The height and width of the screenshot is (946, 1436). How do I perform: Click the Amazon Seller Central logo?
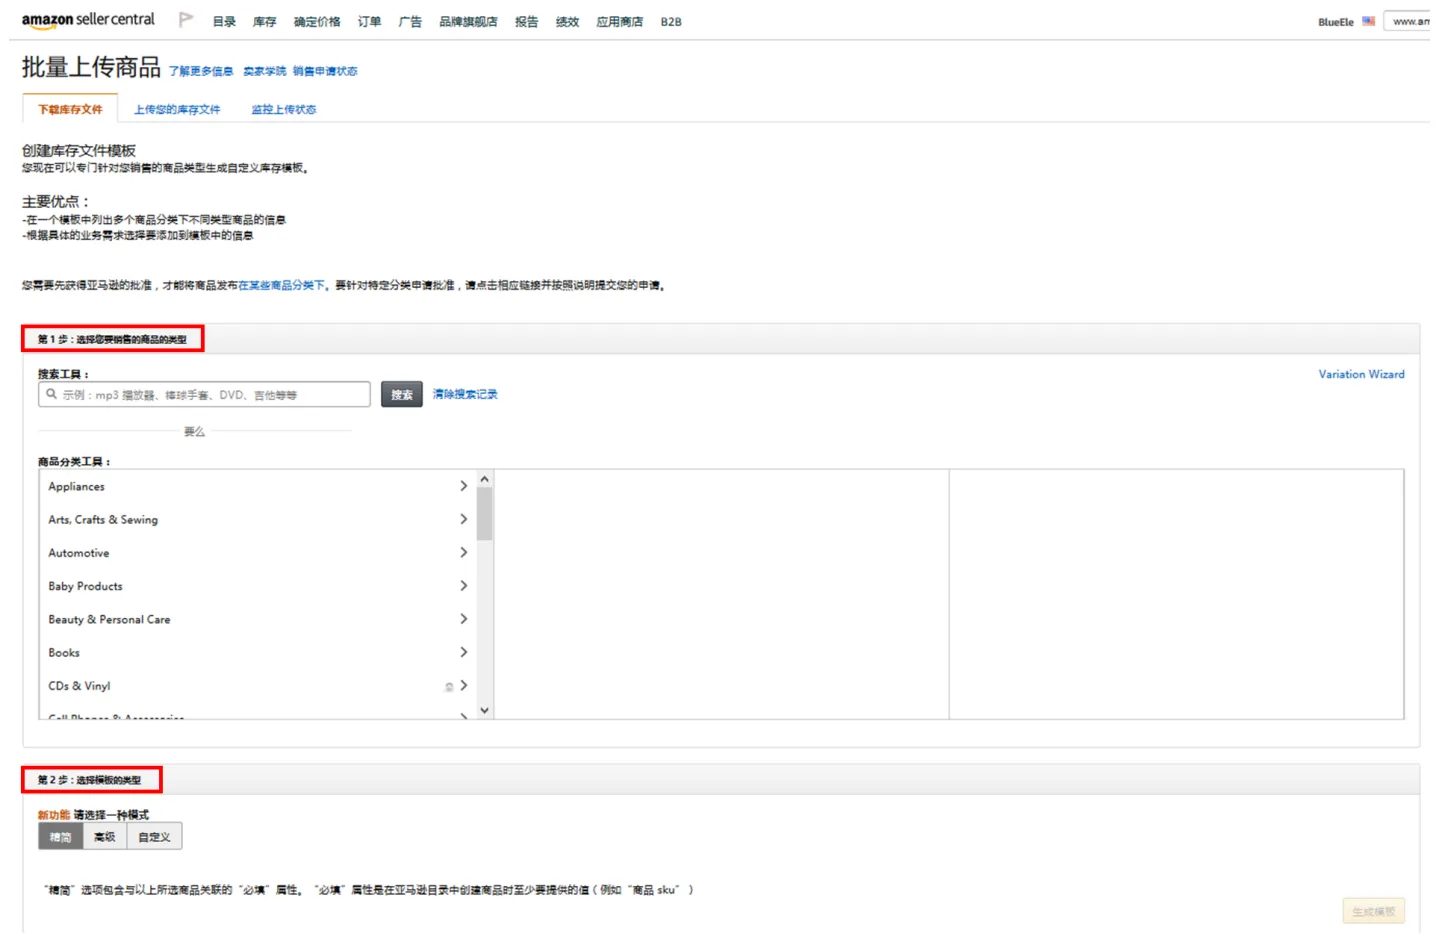[88, 20]
